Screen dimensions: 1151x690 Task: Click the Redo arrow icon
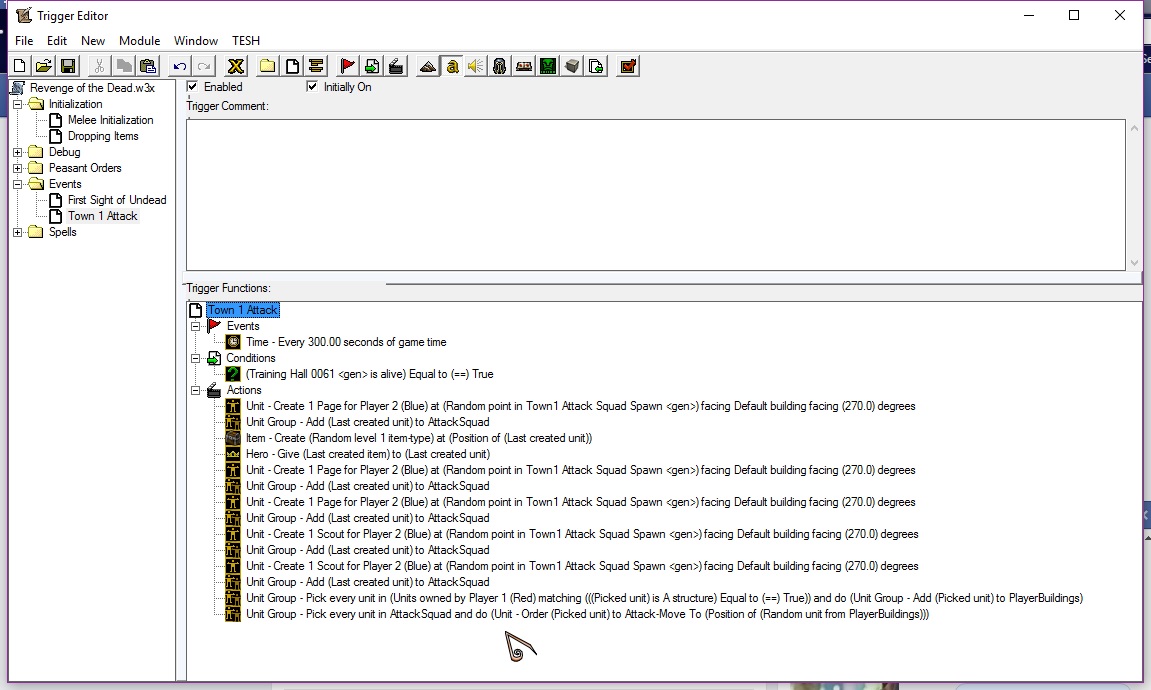tap(203, 67)
